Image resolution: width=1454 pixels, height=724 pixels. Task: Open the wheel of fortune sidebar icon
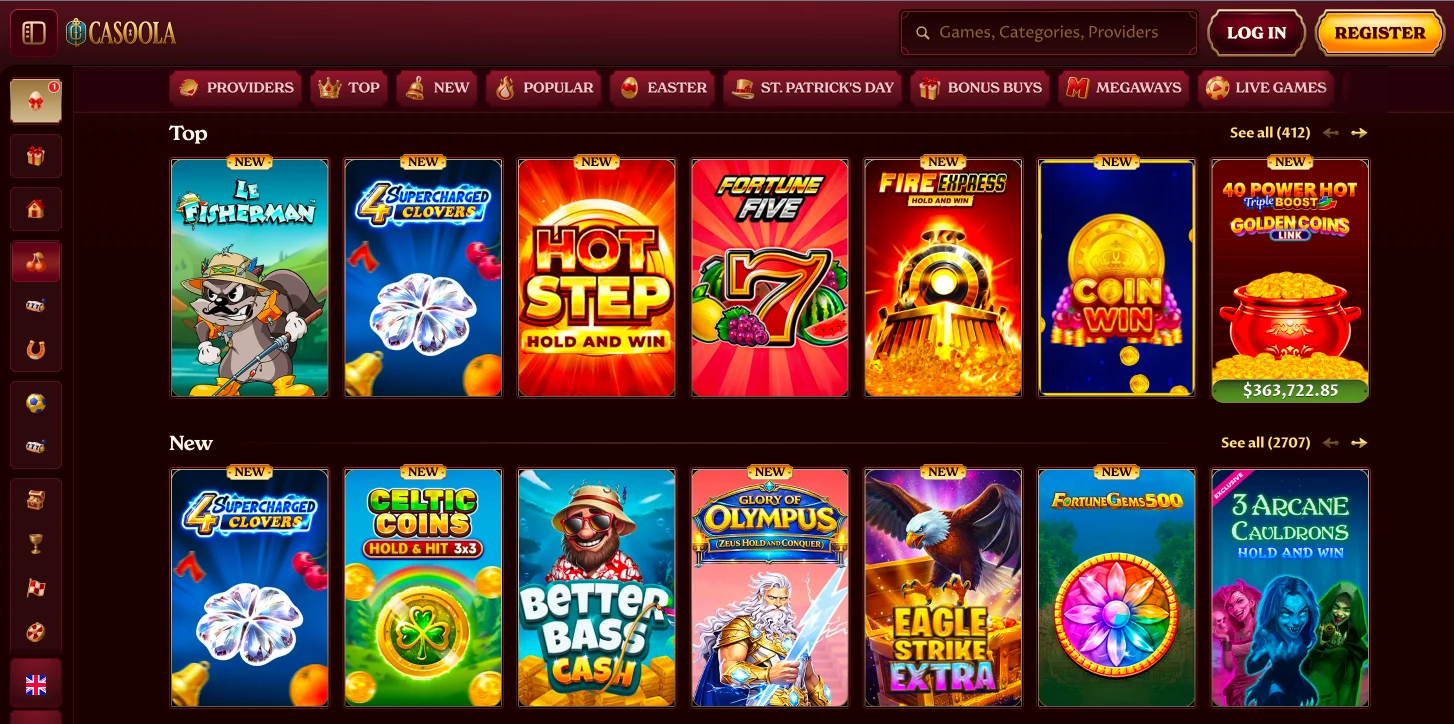[36, 632]
